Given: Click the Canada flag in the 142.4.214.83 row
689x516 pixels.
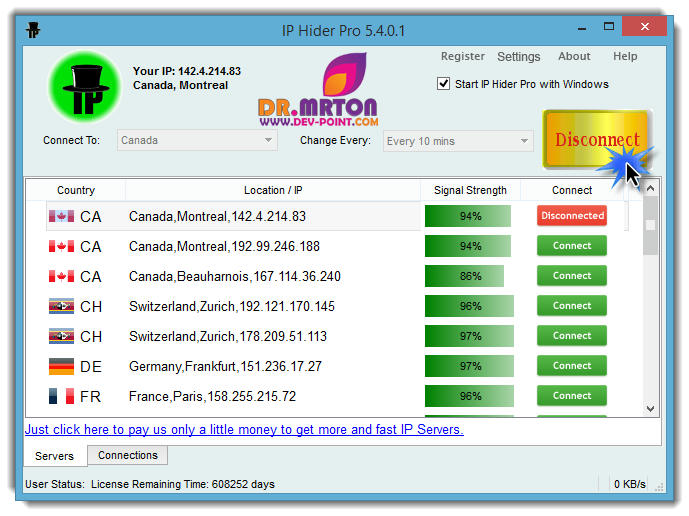Looking at the screenshot, I should point(61,216).
